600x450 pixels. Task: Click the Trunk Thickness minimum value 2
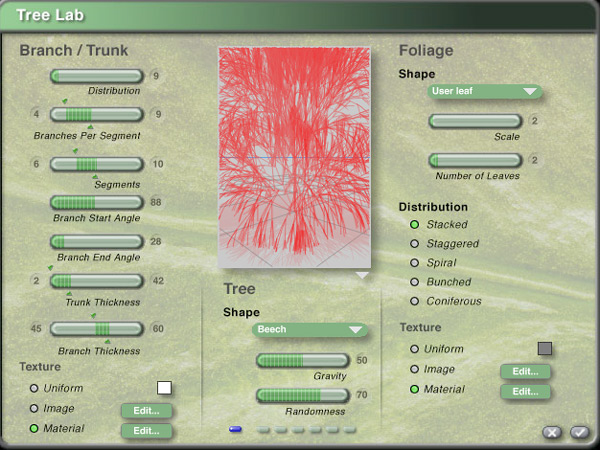tap(36, 280)
